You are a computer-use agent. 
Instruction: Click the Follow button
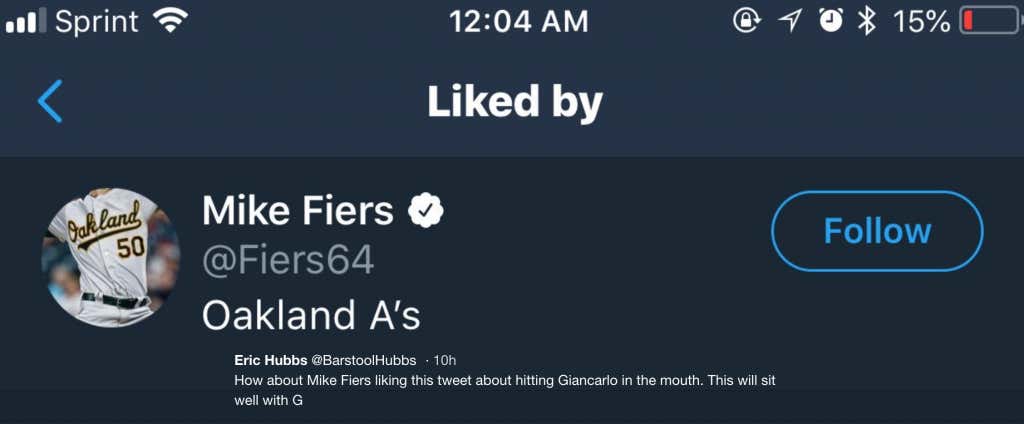tap(877, 231)
